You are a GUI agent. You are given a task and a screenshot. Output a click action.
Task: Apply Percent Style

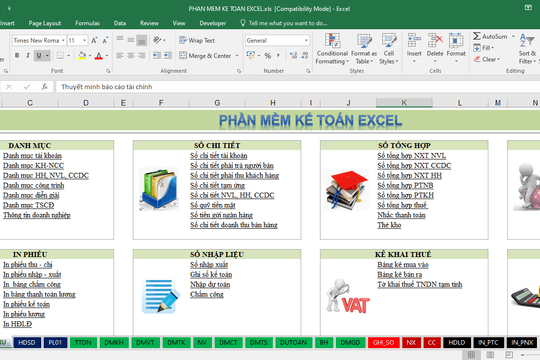[x=268, y=55]
